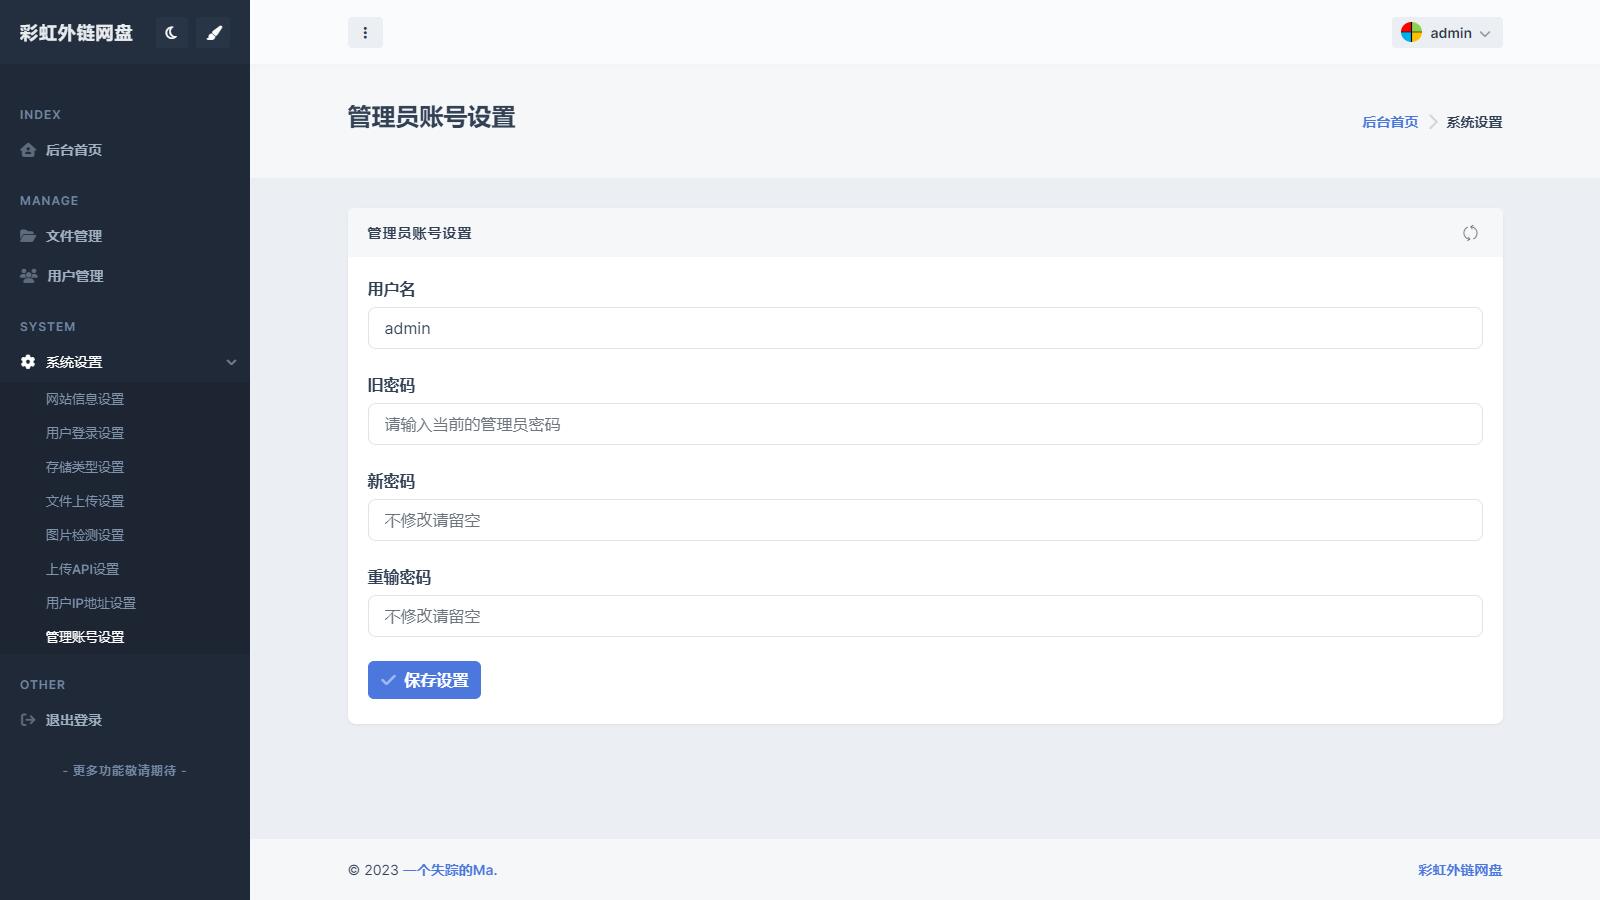
Task: Click the gear icon for 系统设置
Action: pos(28,362)
